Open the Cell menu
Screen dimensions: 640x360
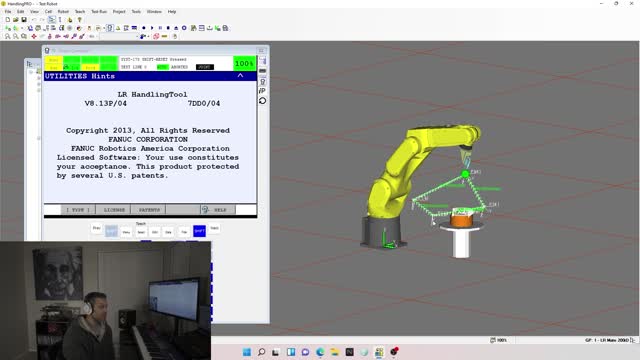click(x=48, y=11)
